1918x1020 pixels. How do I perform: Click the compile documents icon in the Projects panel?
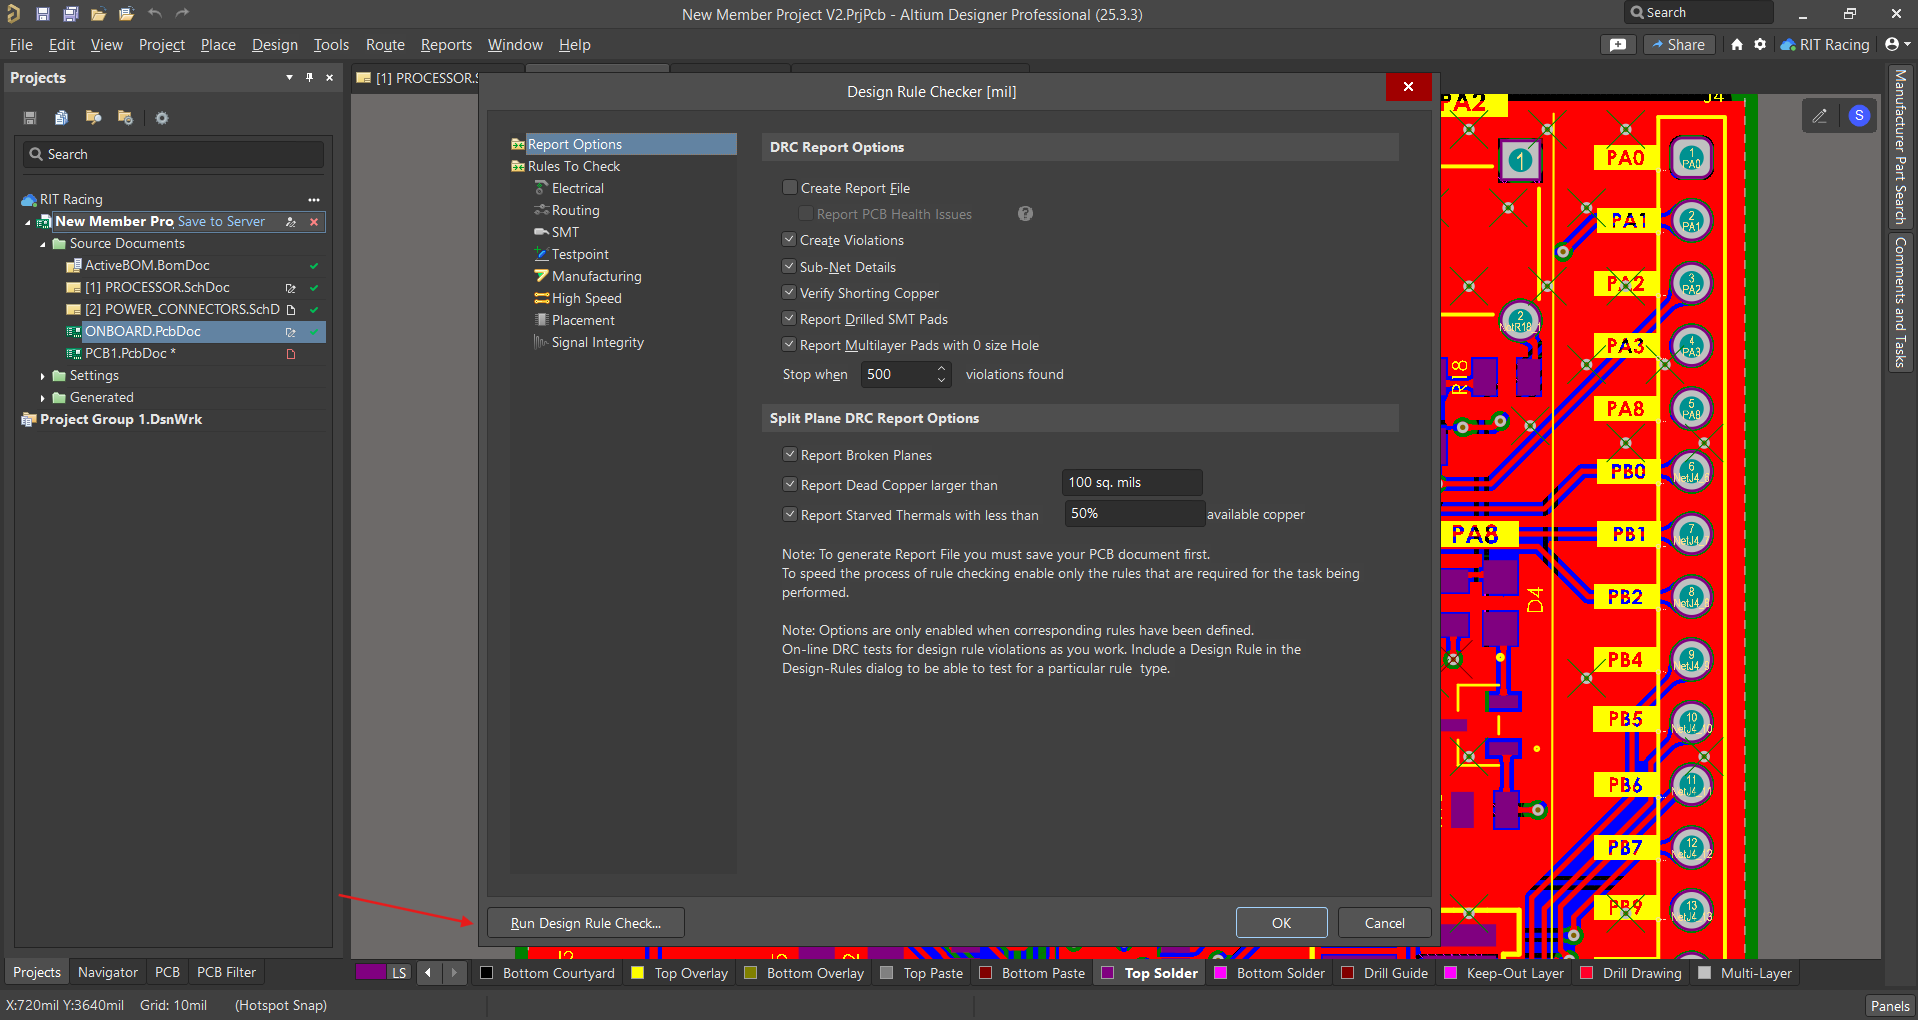pos(61,118)
